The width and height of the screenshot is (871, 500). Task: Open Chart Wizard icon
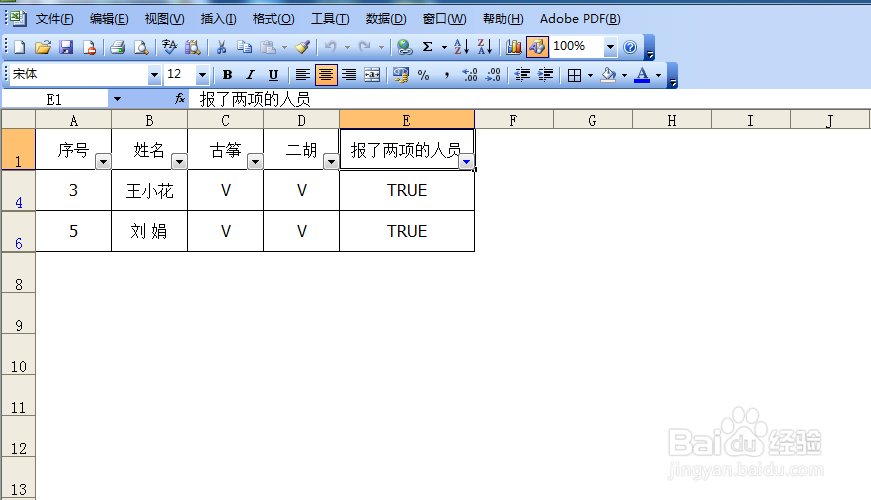513,47
